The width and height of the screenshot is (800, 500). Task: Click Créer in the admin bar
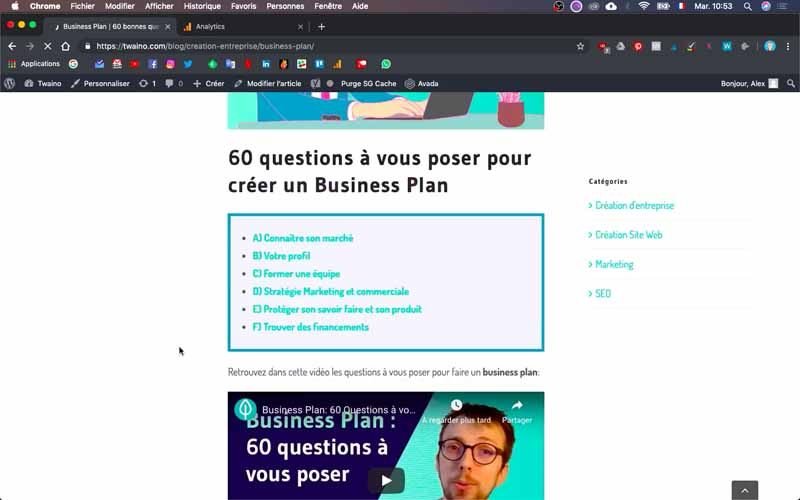pos(209,83)
